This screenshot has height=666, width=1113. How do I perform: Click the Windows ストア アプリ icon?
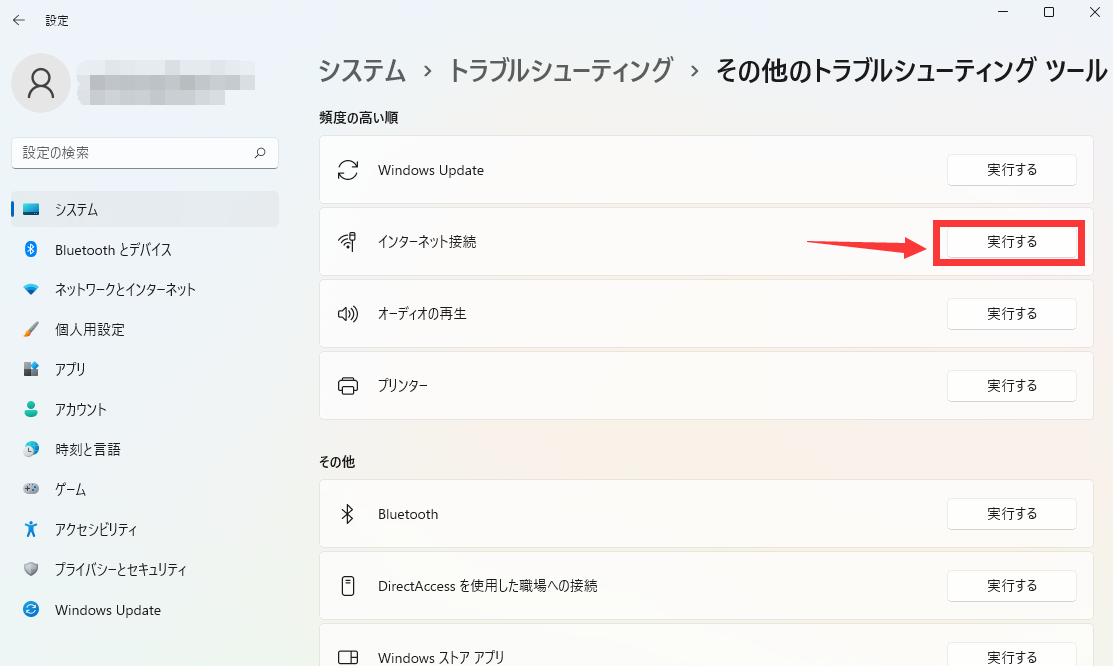(x=347, y=656)
